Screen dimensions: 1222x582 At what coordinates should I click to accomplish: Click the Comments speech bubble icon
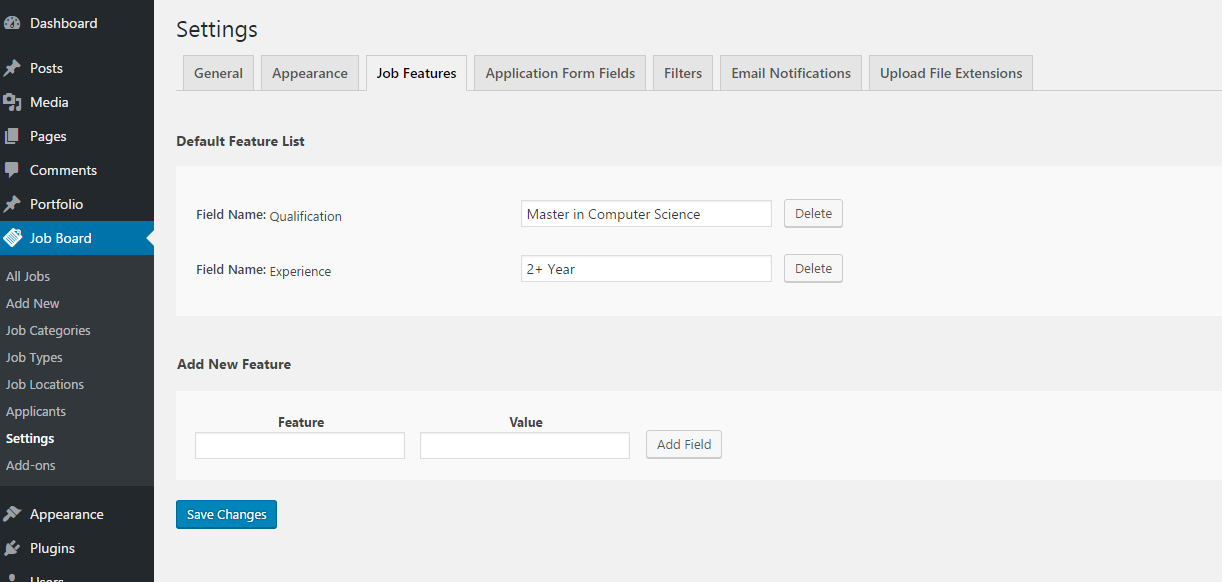13,170
